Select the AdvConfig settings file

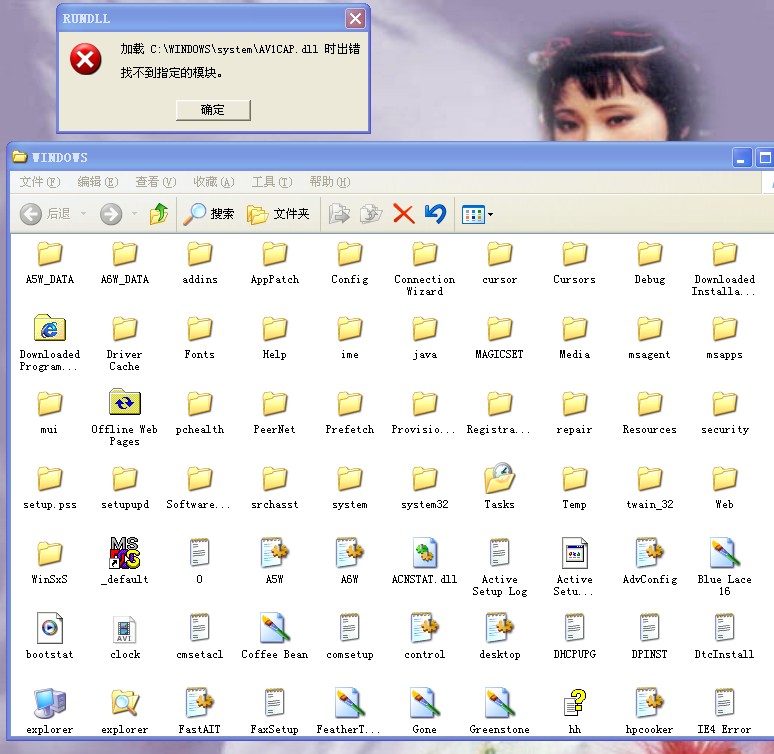pyautogui.click(x=650, y=561)
